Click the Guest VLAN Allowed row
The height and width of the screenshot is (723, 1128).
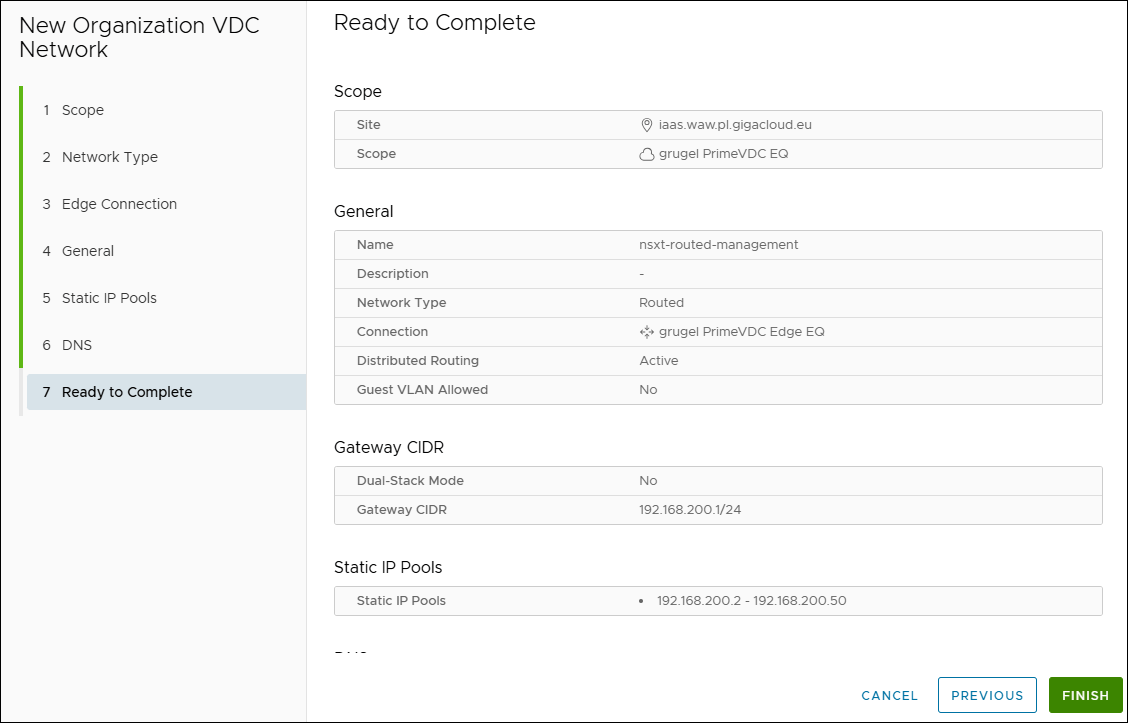pos(717,390)
